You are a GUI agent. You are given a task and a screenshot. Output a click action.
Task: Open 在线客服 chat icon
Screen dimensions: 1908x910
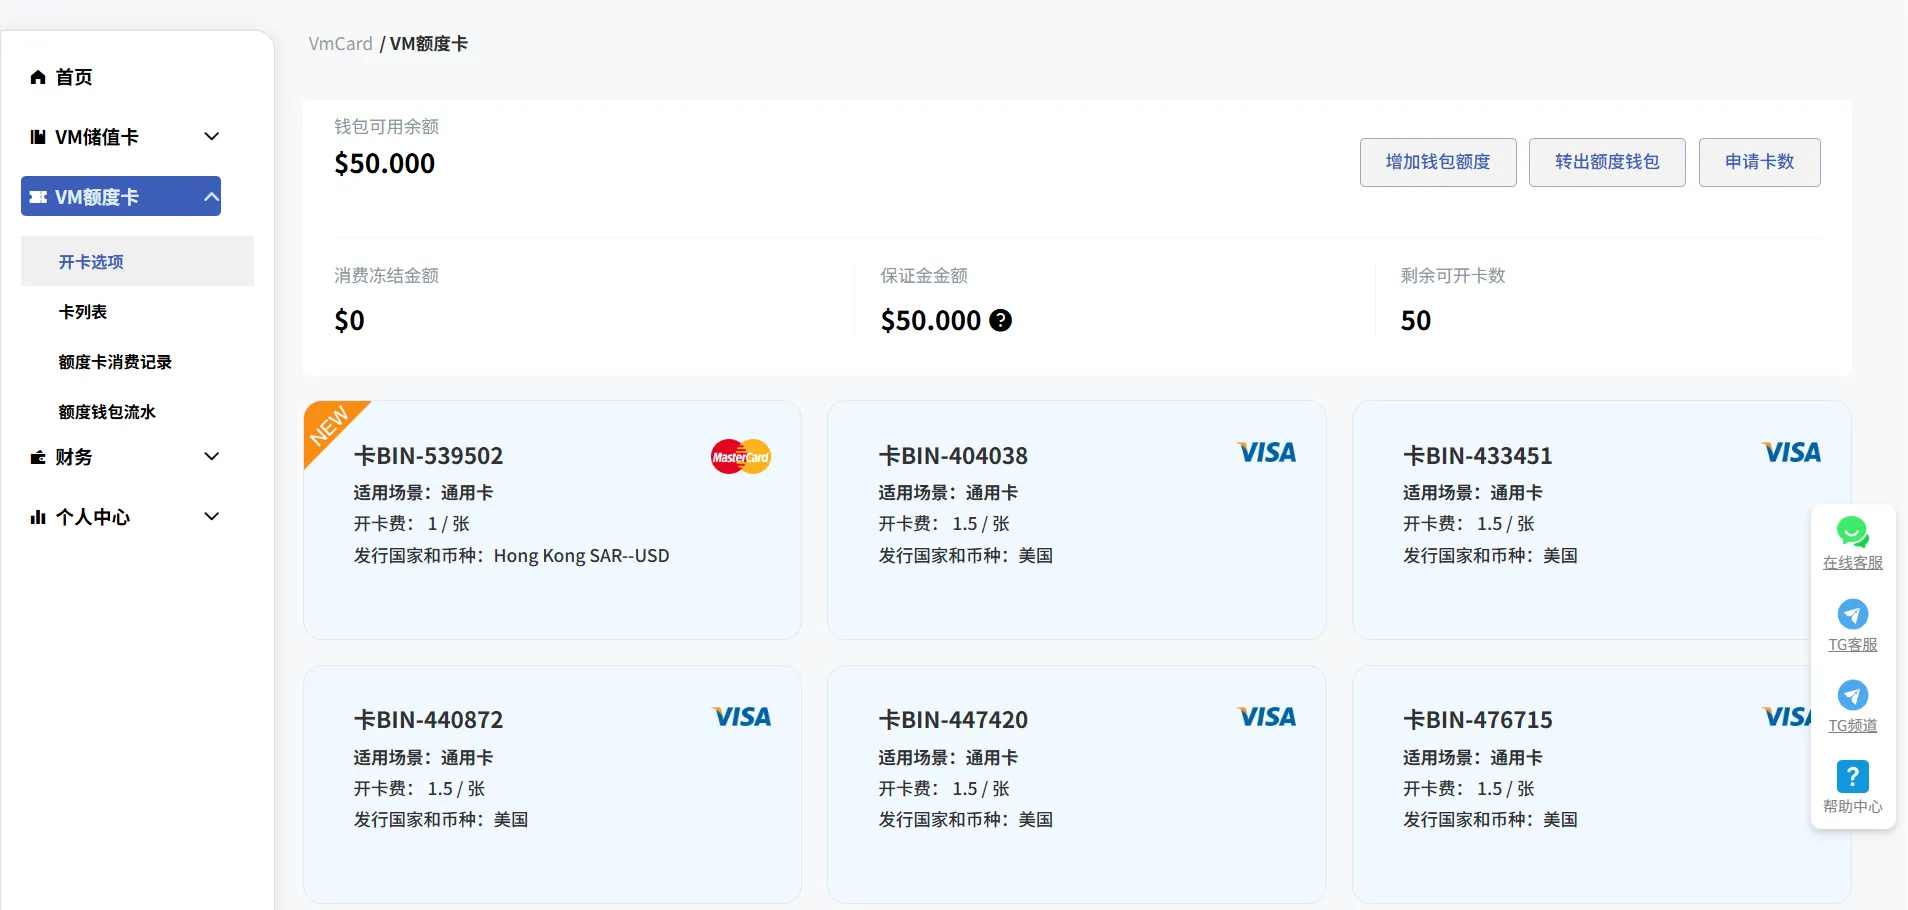[x=1852, y=532]
